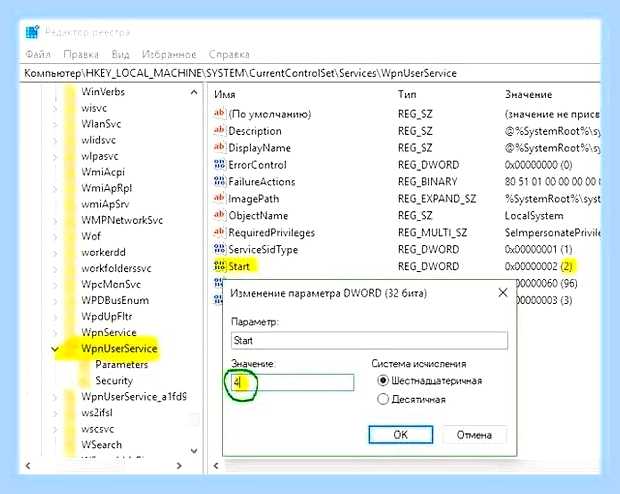Click tree pane scroll down arrow
This screenshot has height=494, width=620.
[x=194, y=450]
